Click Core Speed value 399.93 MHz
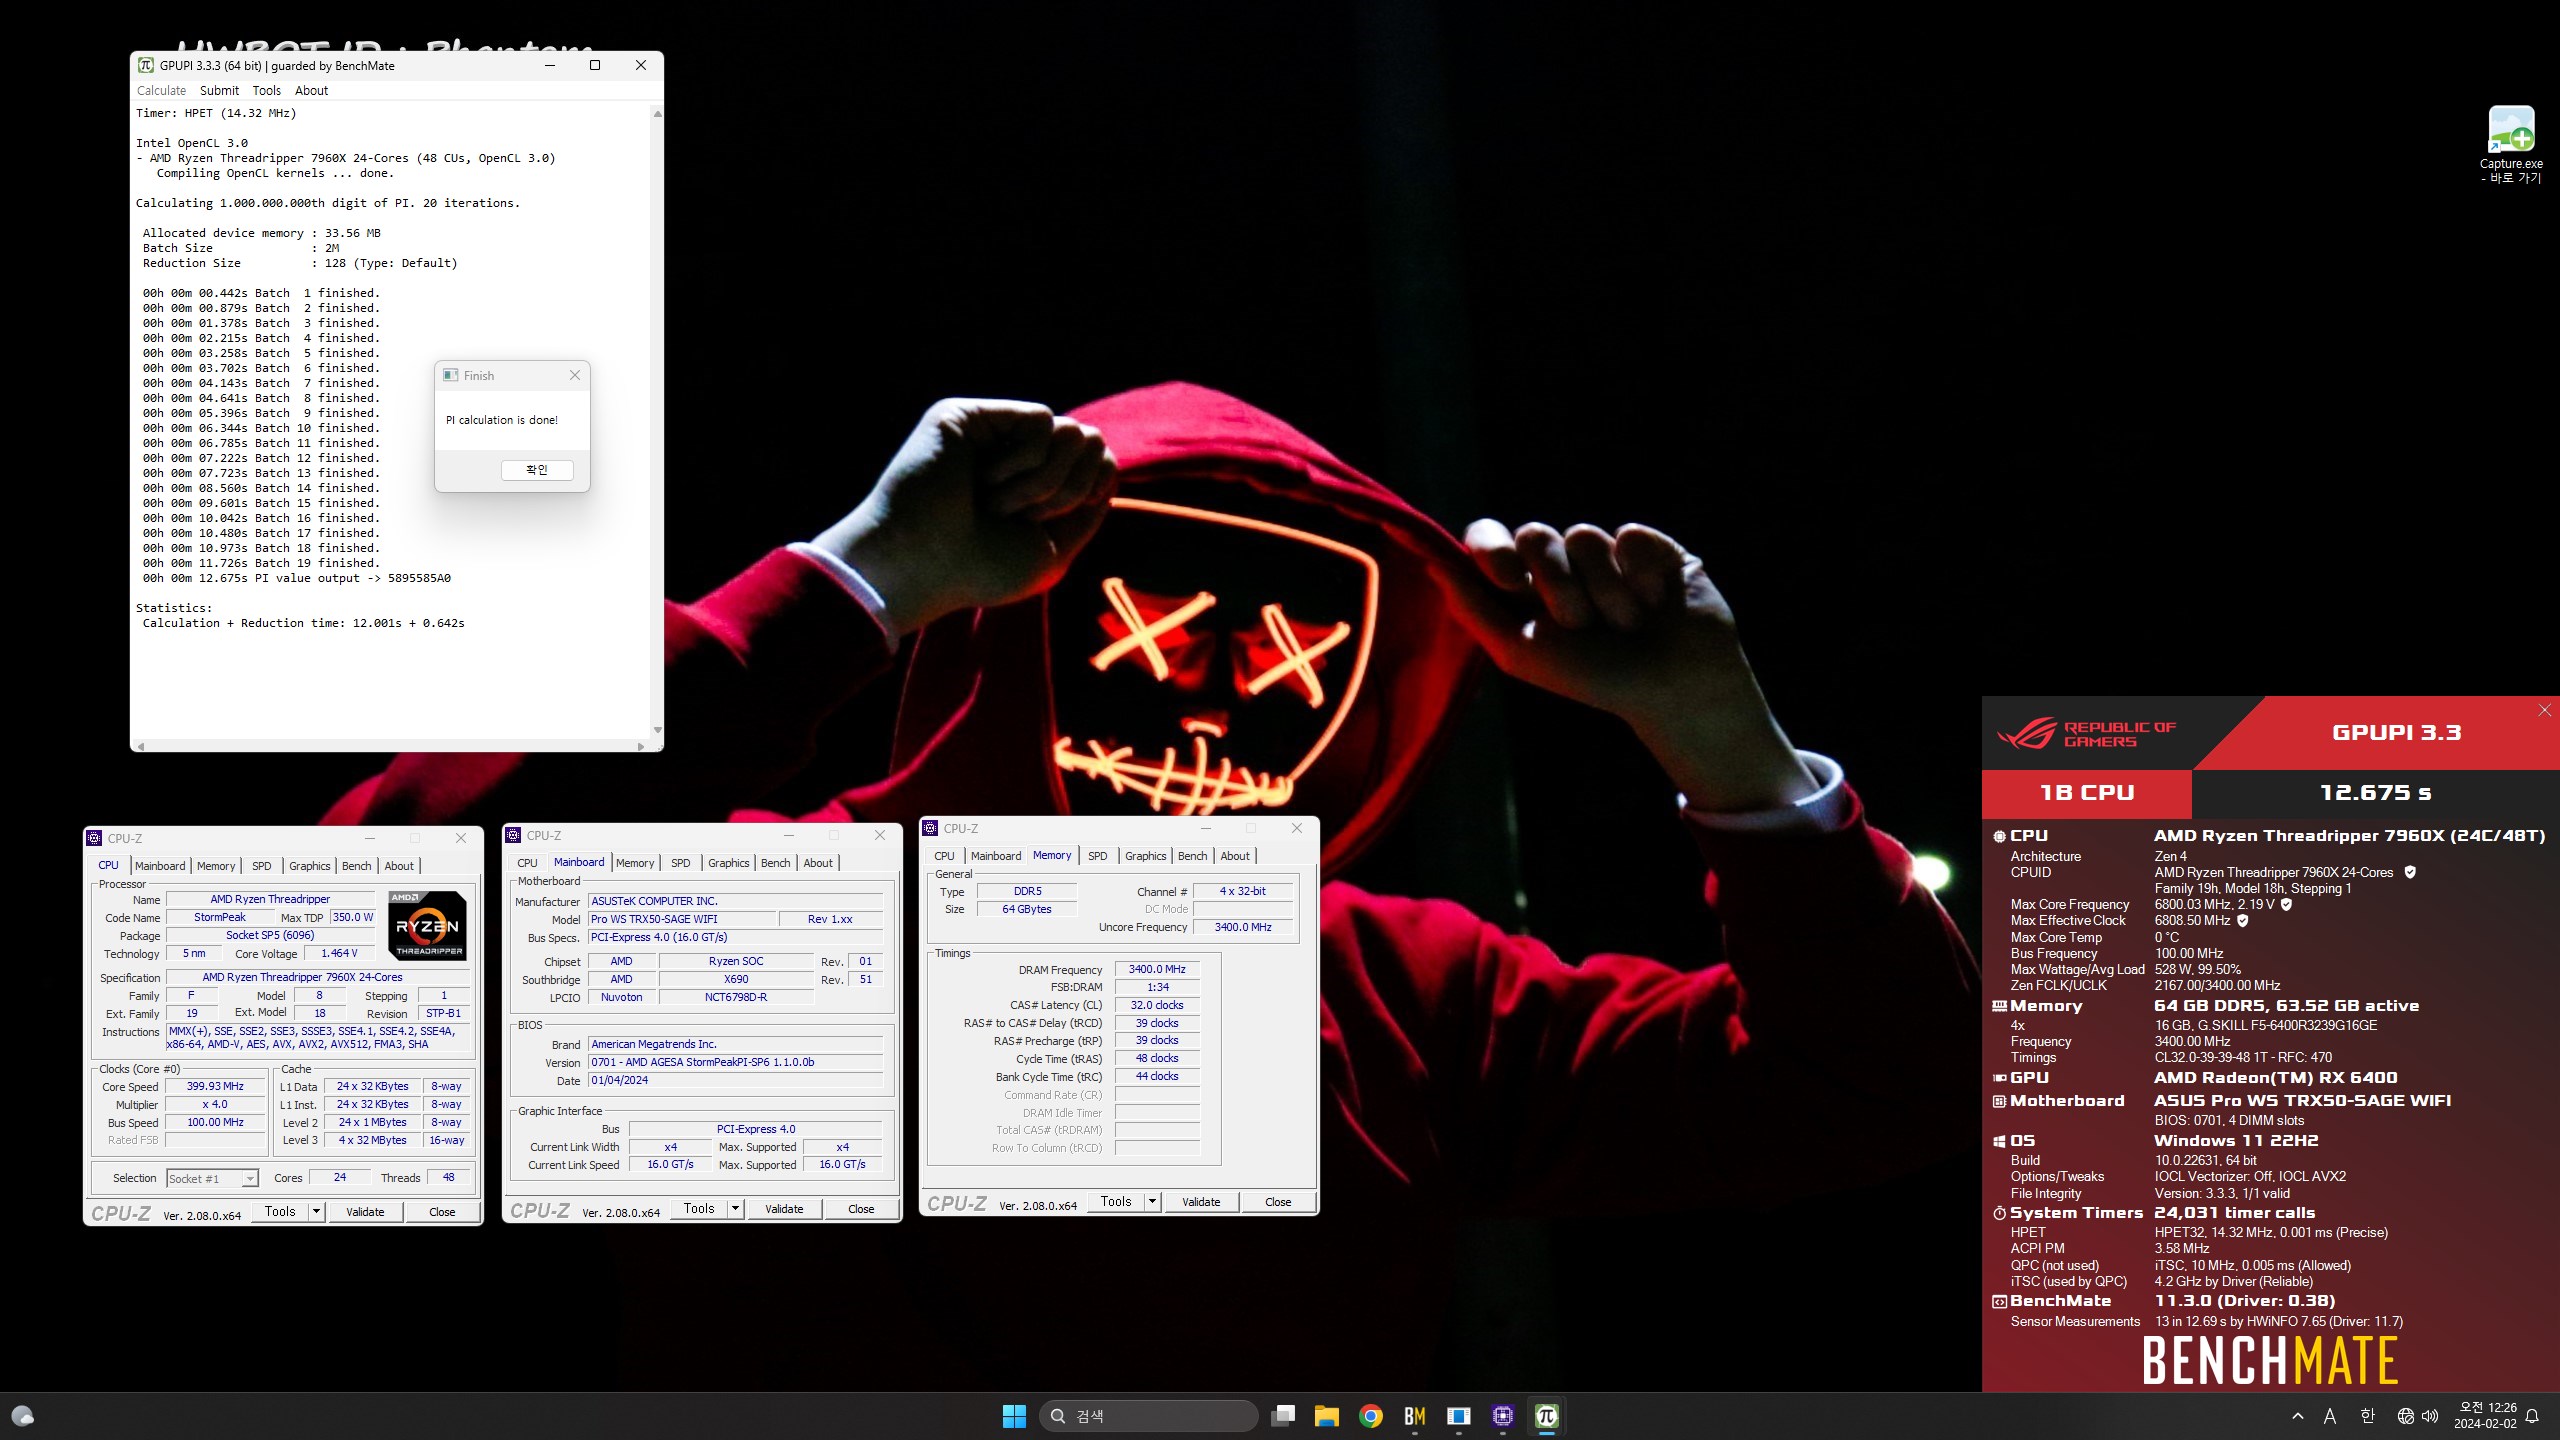Screen dimensions: 2560x1440 point(216,1086)
